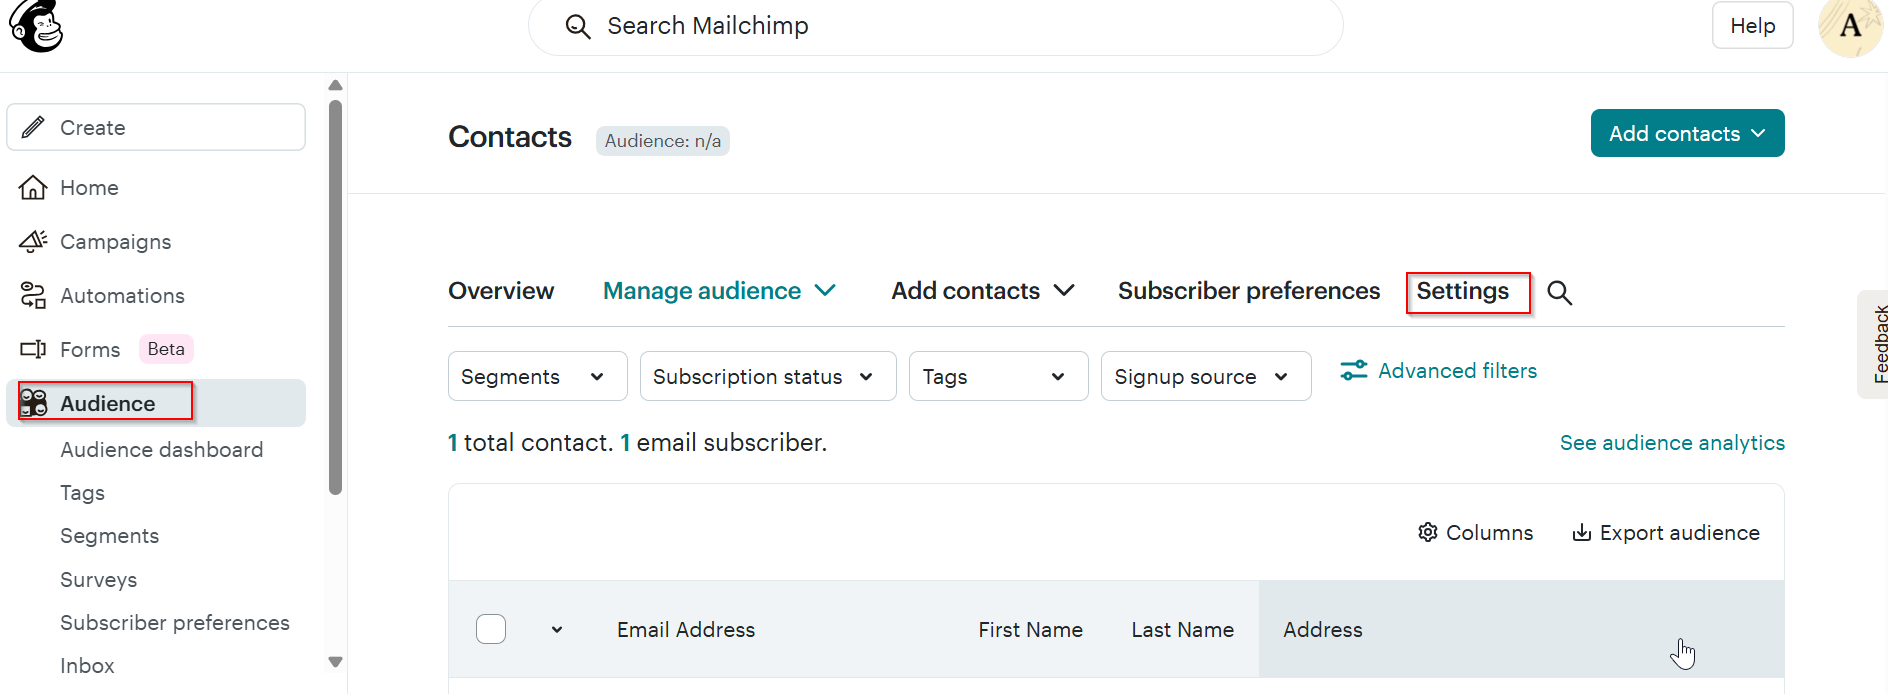Click the Add contacts teal button
The height and width of the screenshot is (694, 1888).
point(1686,134)
